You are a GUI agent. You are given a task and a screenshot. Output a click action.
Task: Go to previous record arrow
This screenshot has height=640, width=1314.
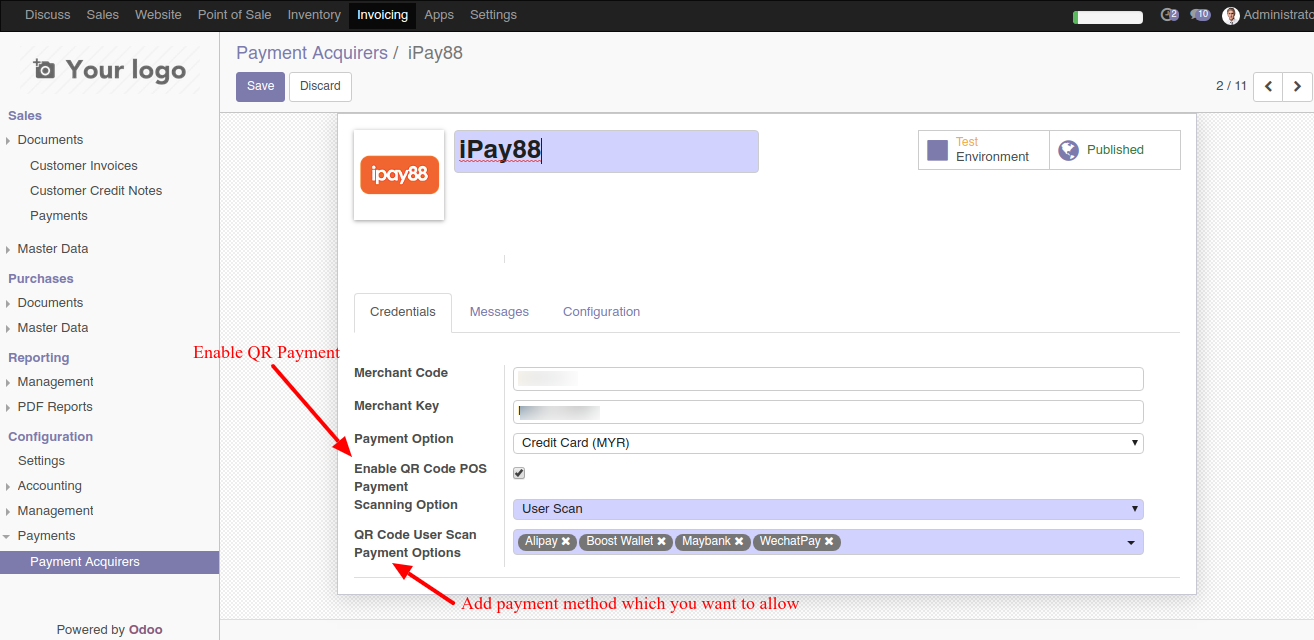pos(1268,86)
